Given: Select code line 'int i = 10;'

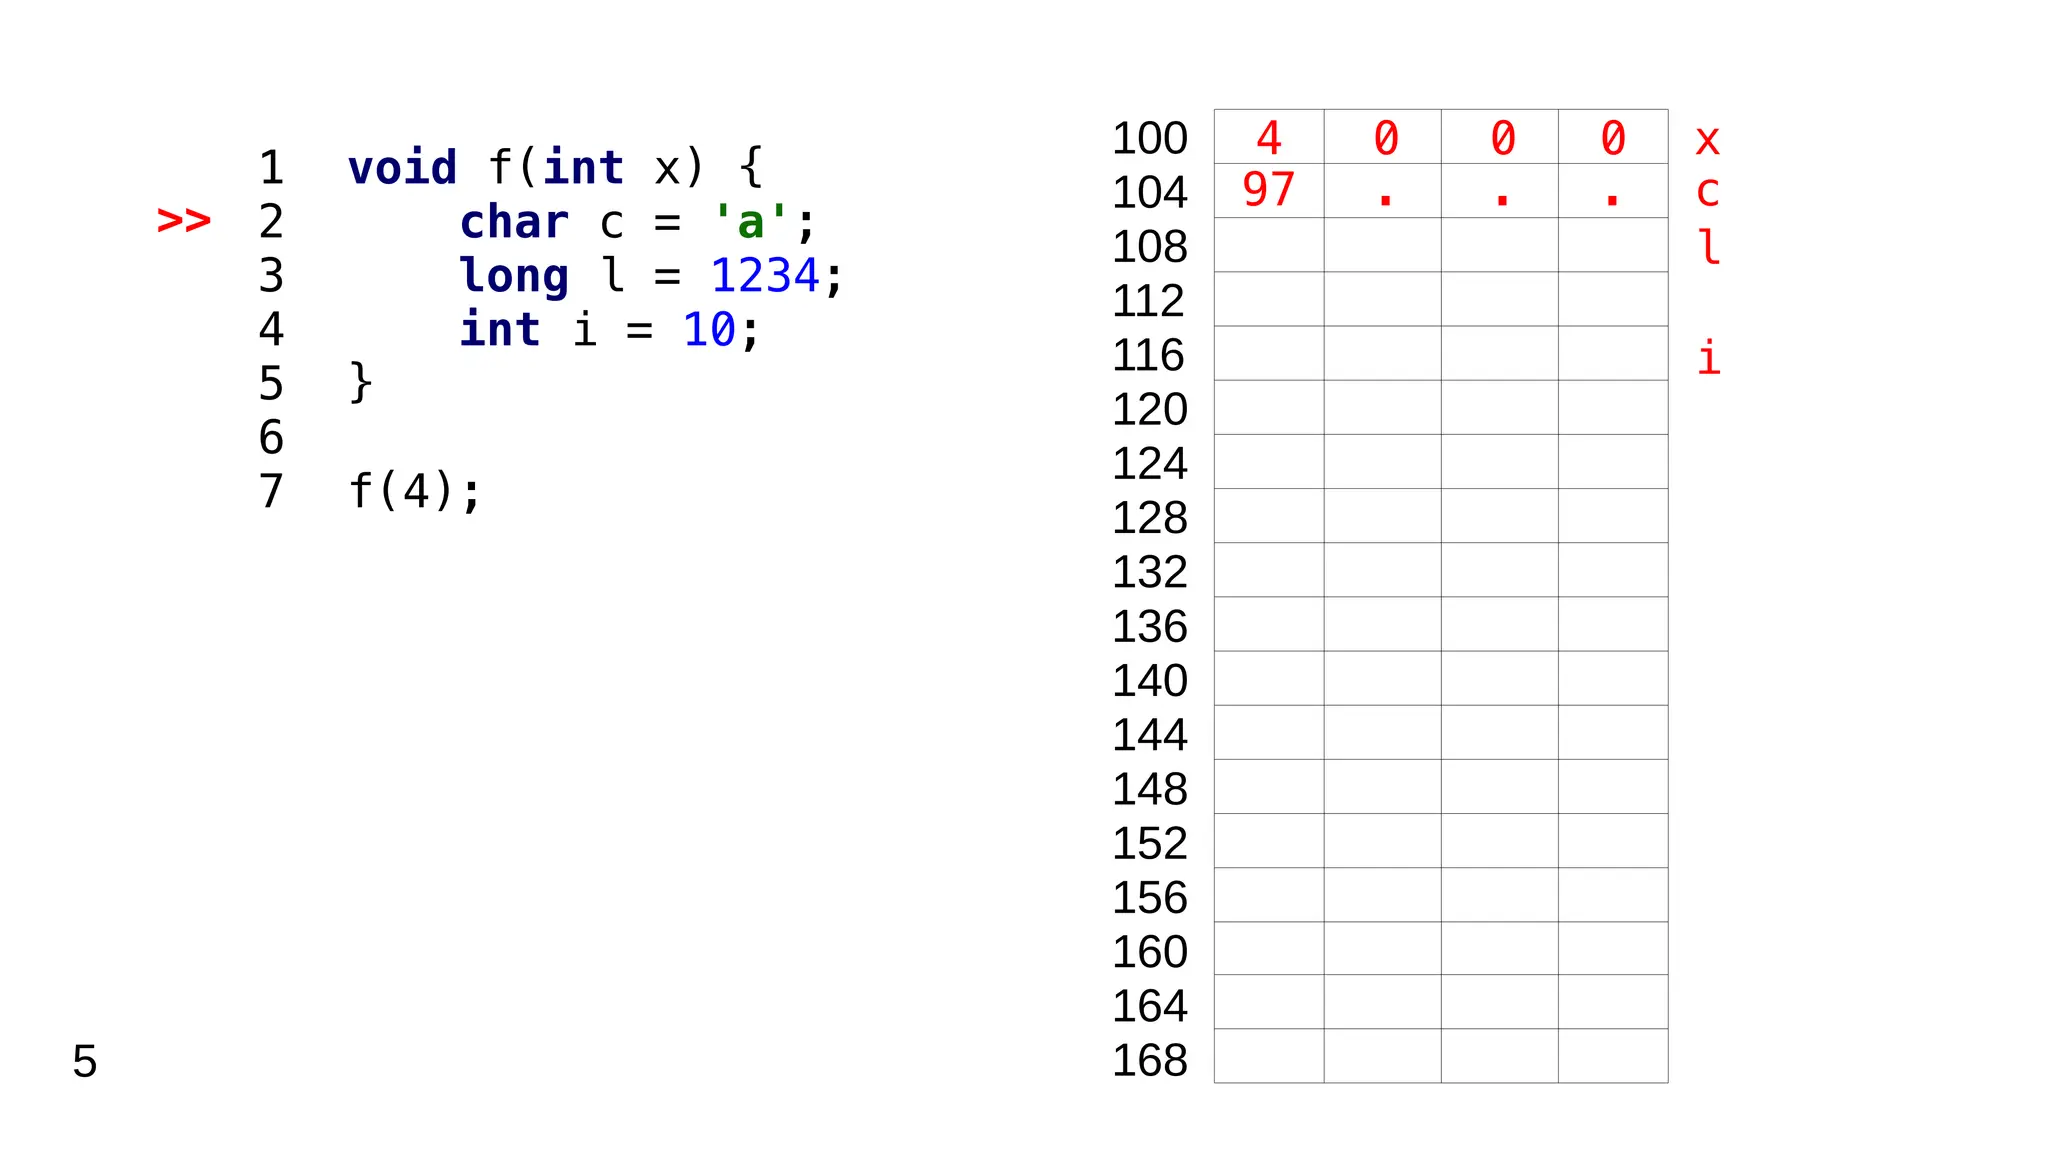Looking at the screenshot, I should 610,330.
